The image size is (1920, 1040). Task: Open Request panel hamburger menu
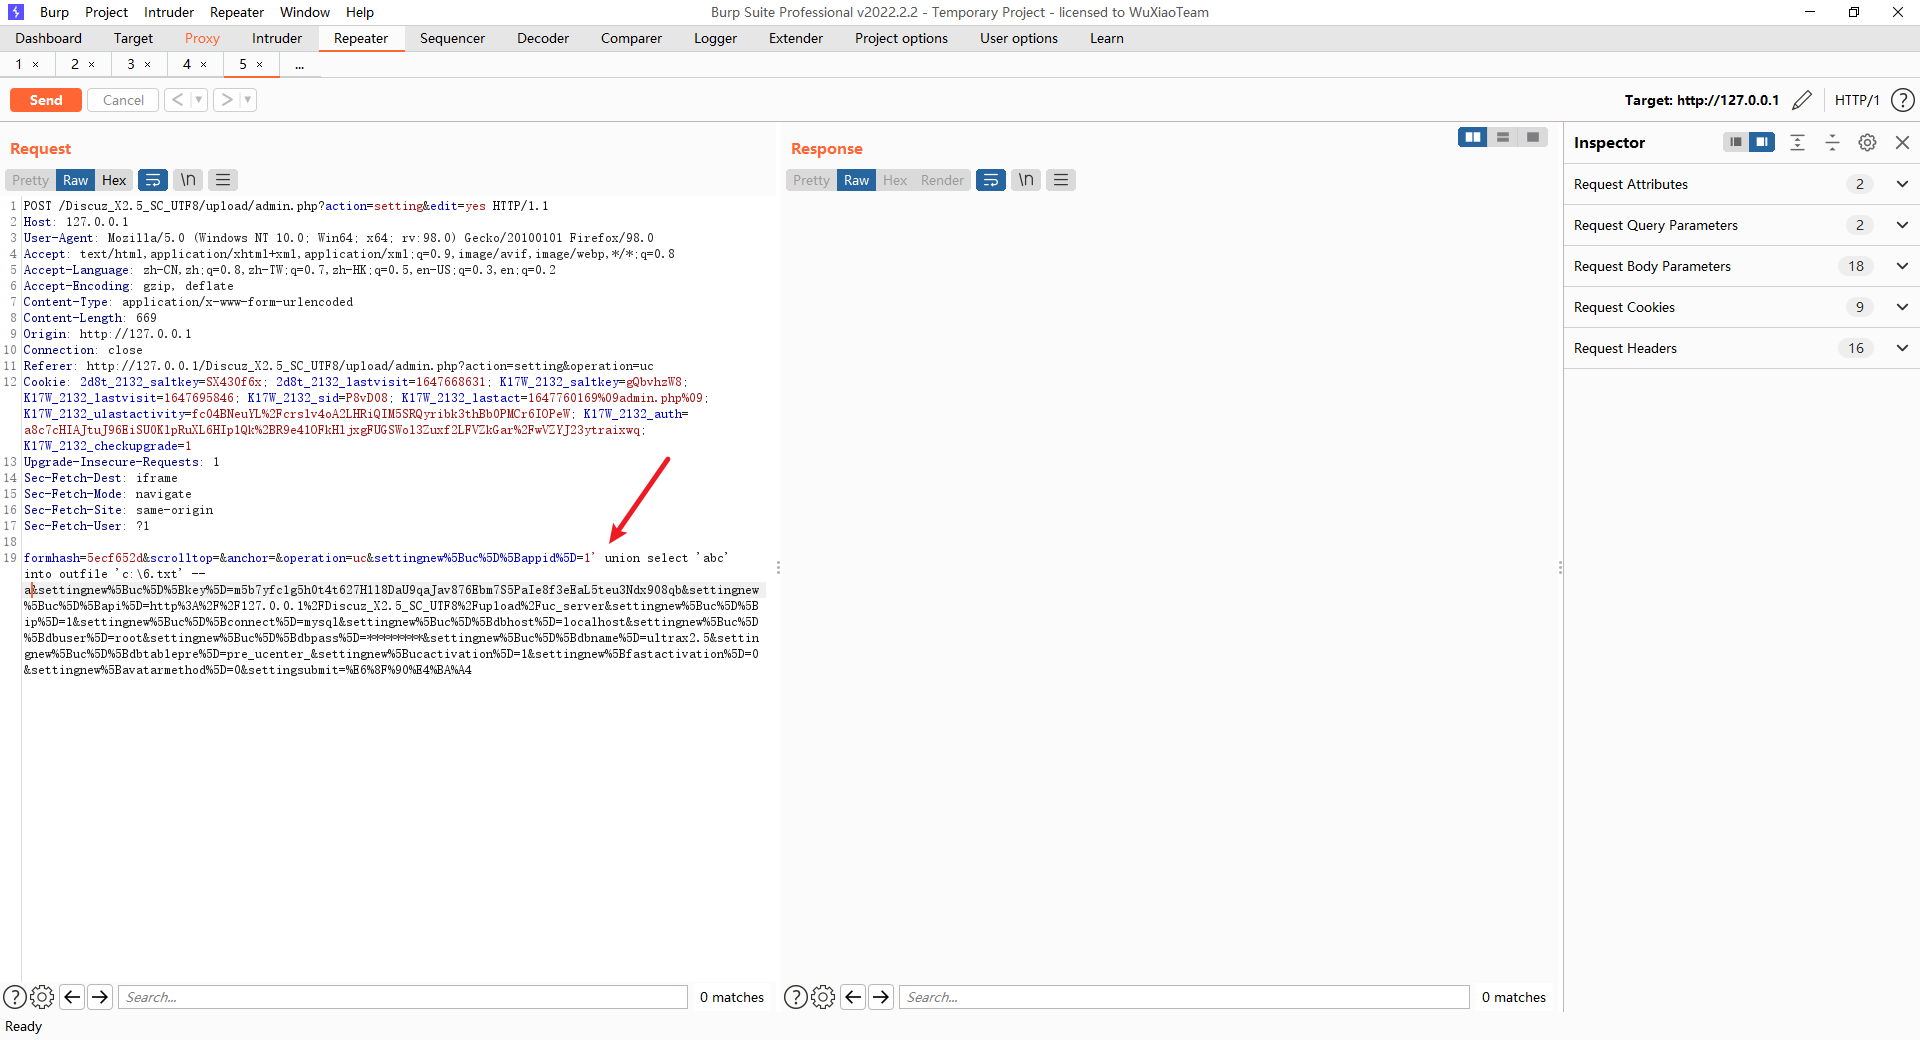tap(223, 180)
